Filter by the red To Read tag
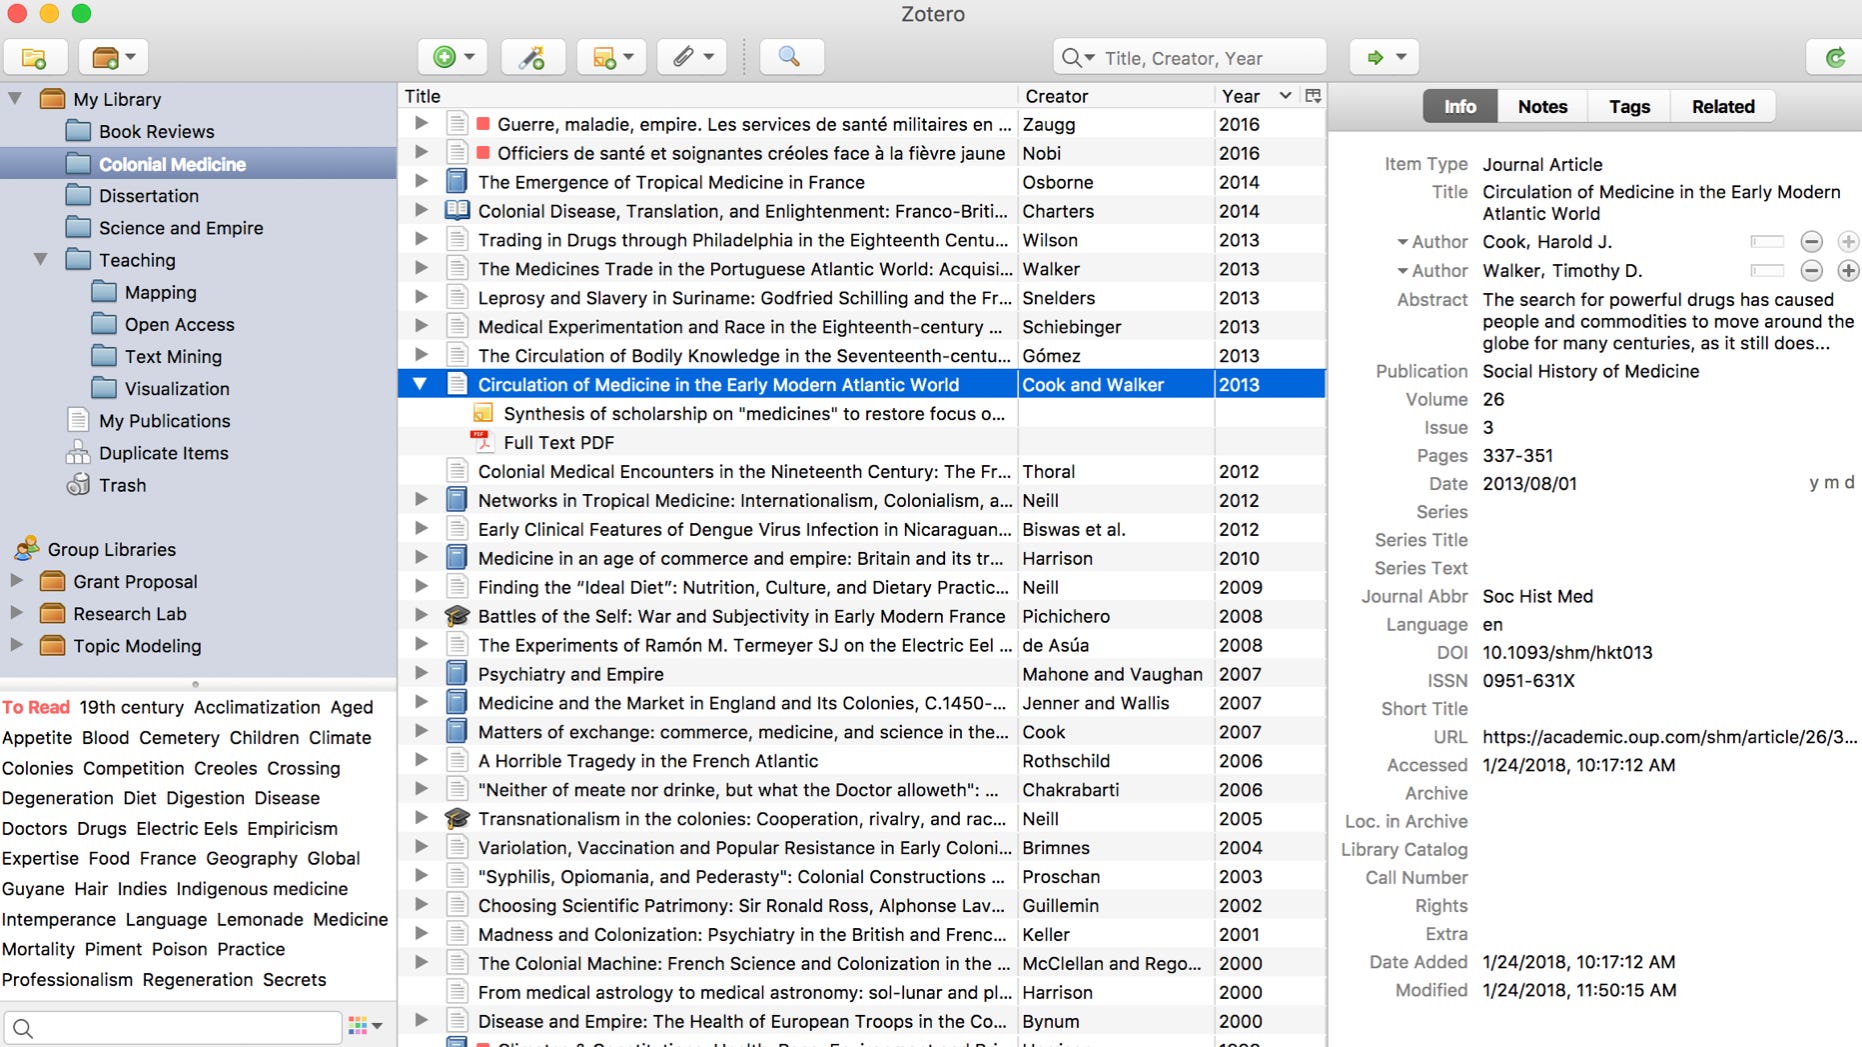 (x=36, y=707)
